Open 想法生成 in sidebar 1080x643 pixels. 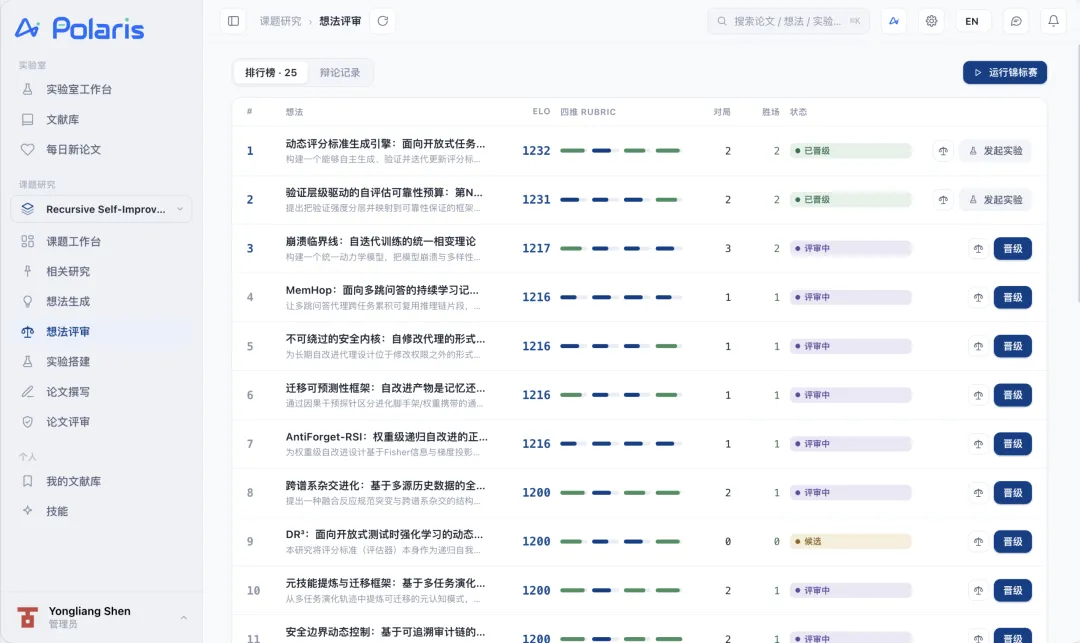[x=101, y=301]
